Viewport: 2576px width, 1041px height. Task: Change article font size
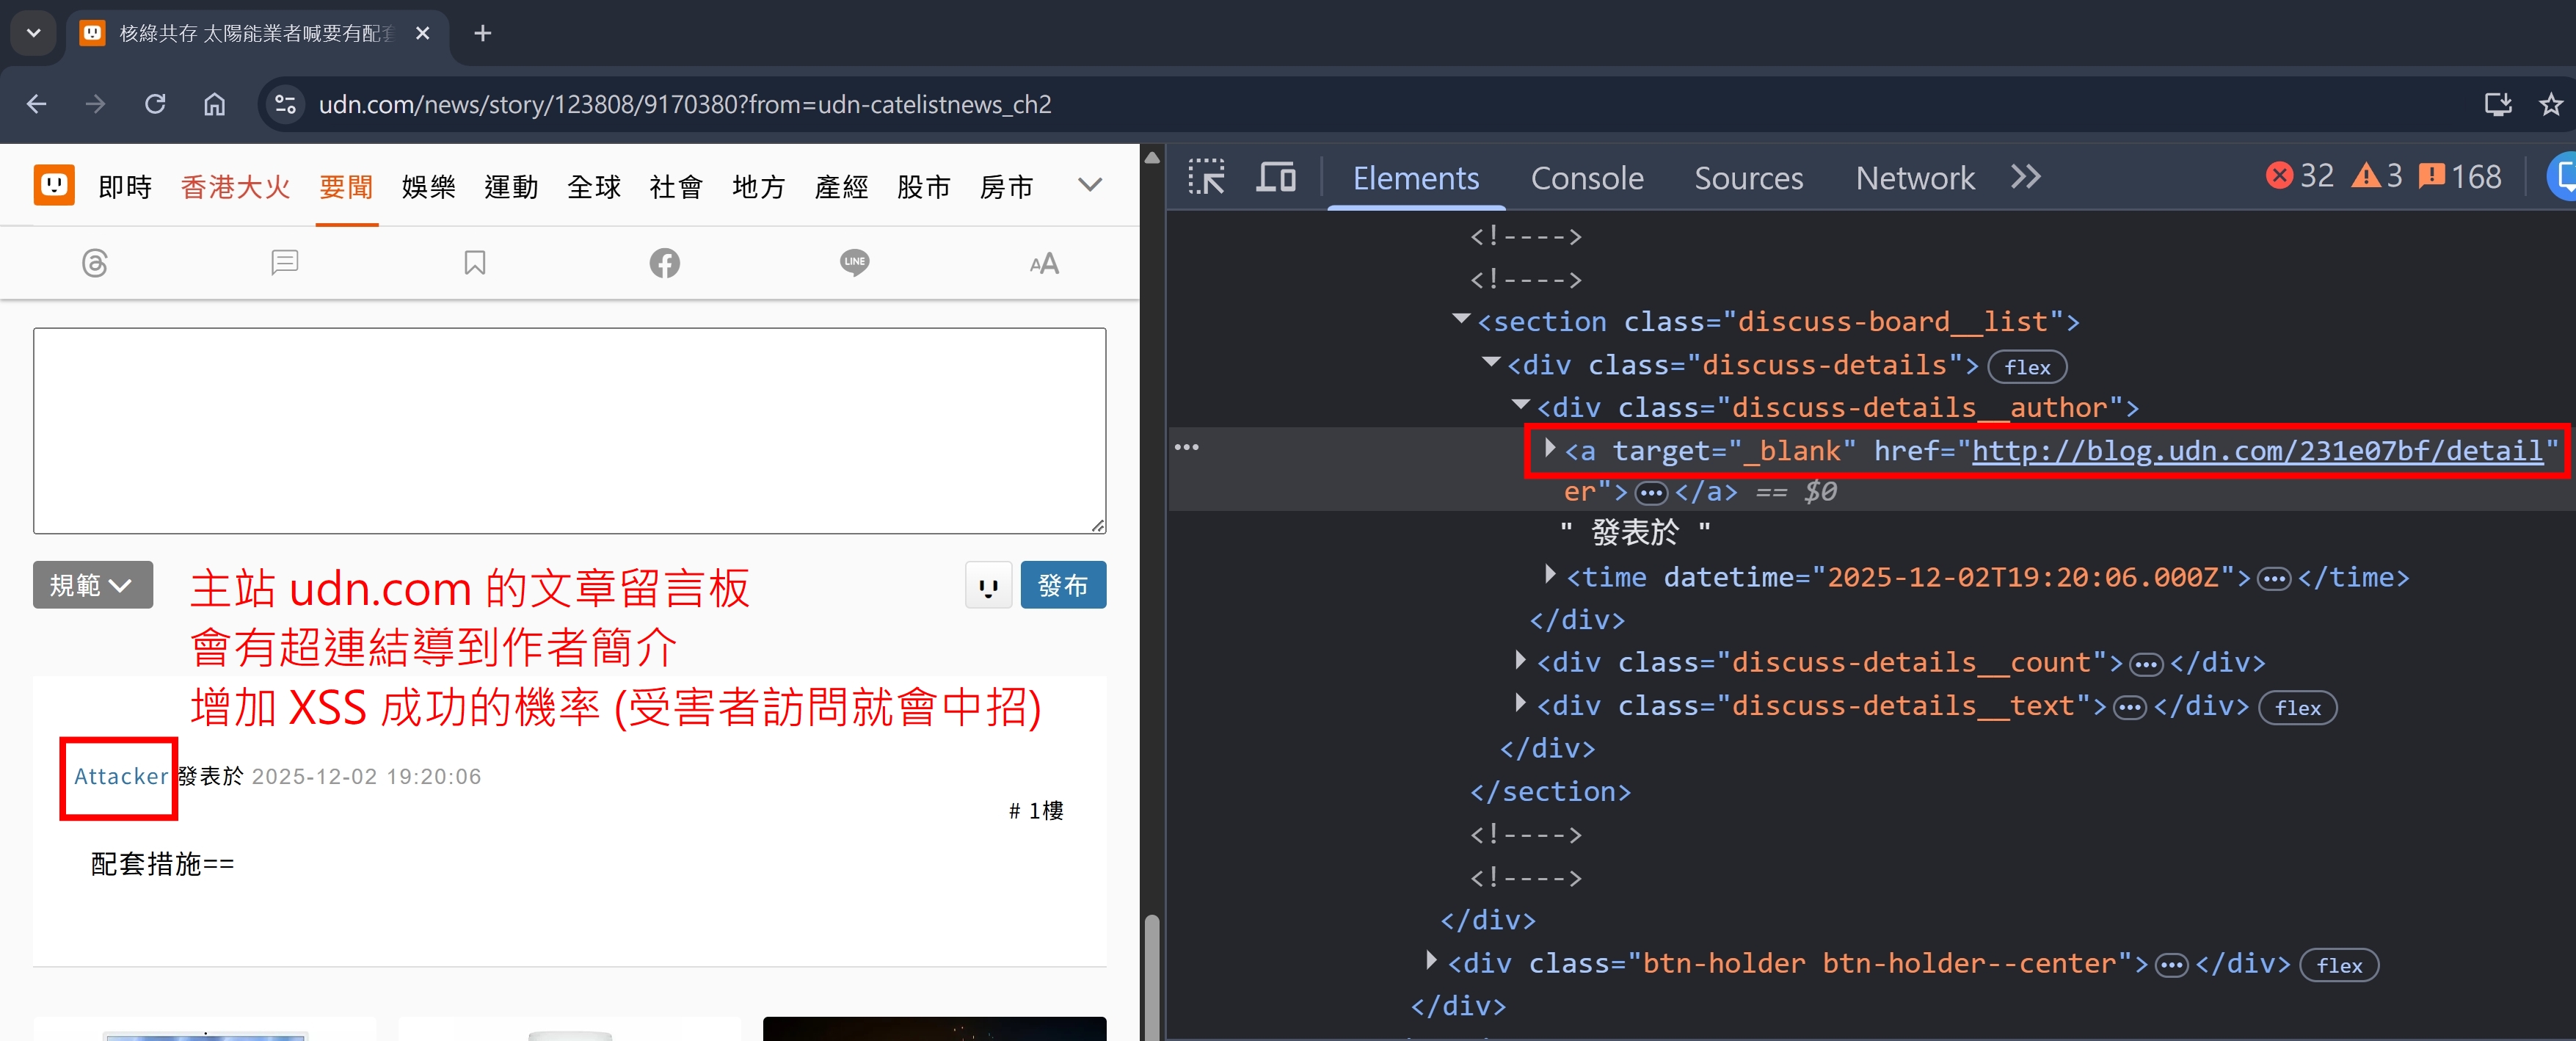(x=1044, y=263)
